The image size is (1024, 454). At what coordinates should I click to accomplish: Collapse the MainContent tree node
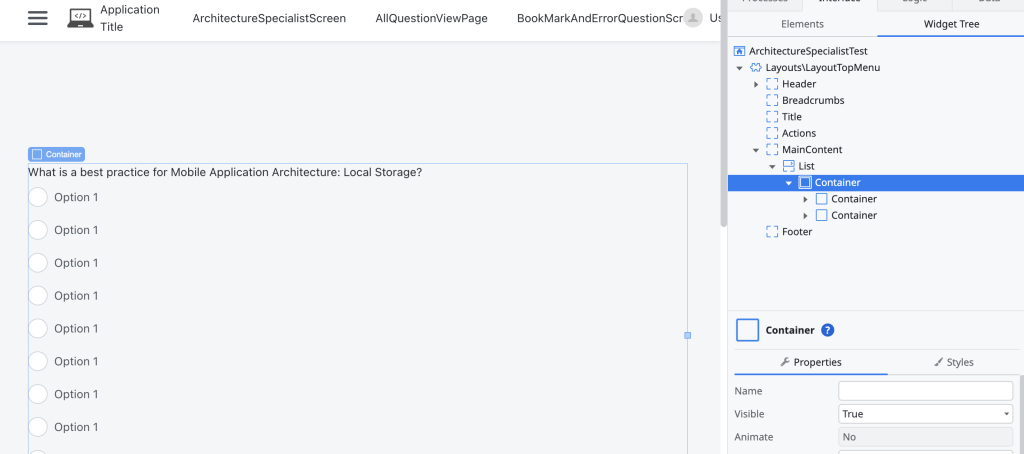(756, 150)
